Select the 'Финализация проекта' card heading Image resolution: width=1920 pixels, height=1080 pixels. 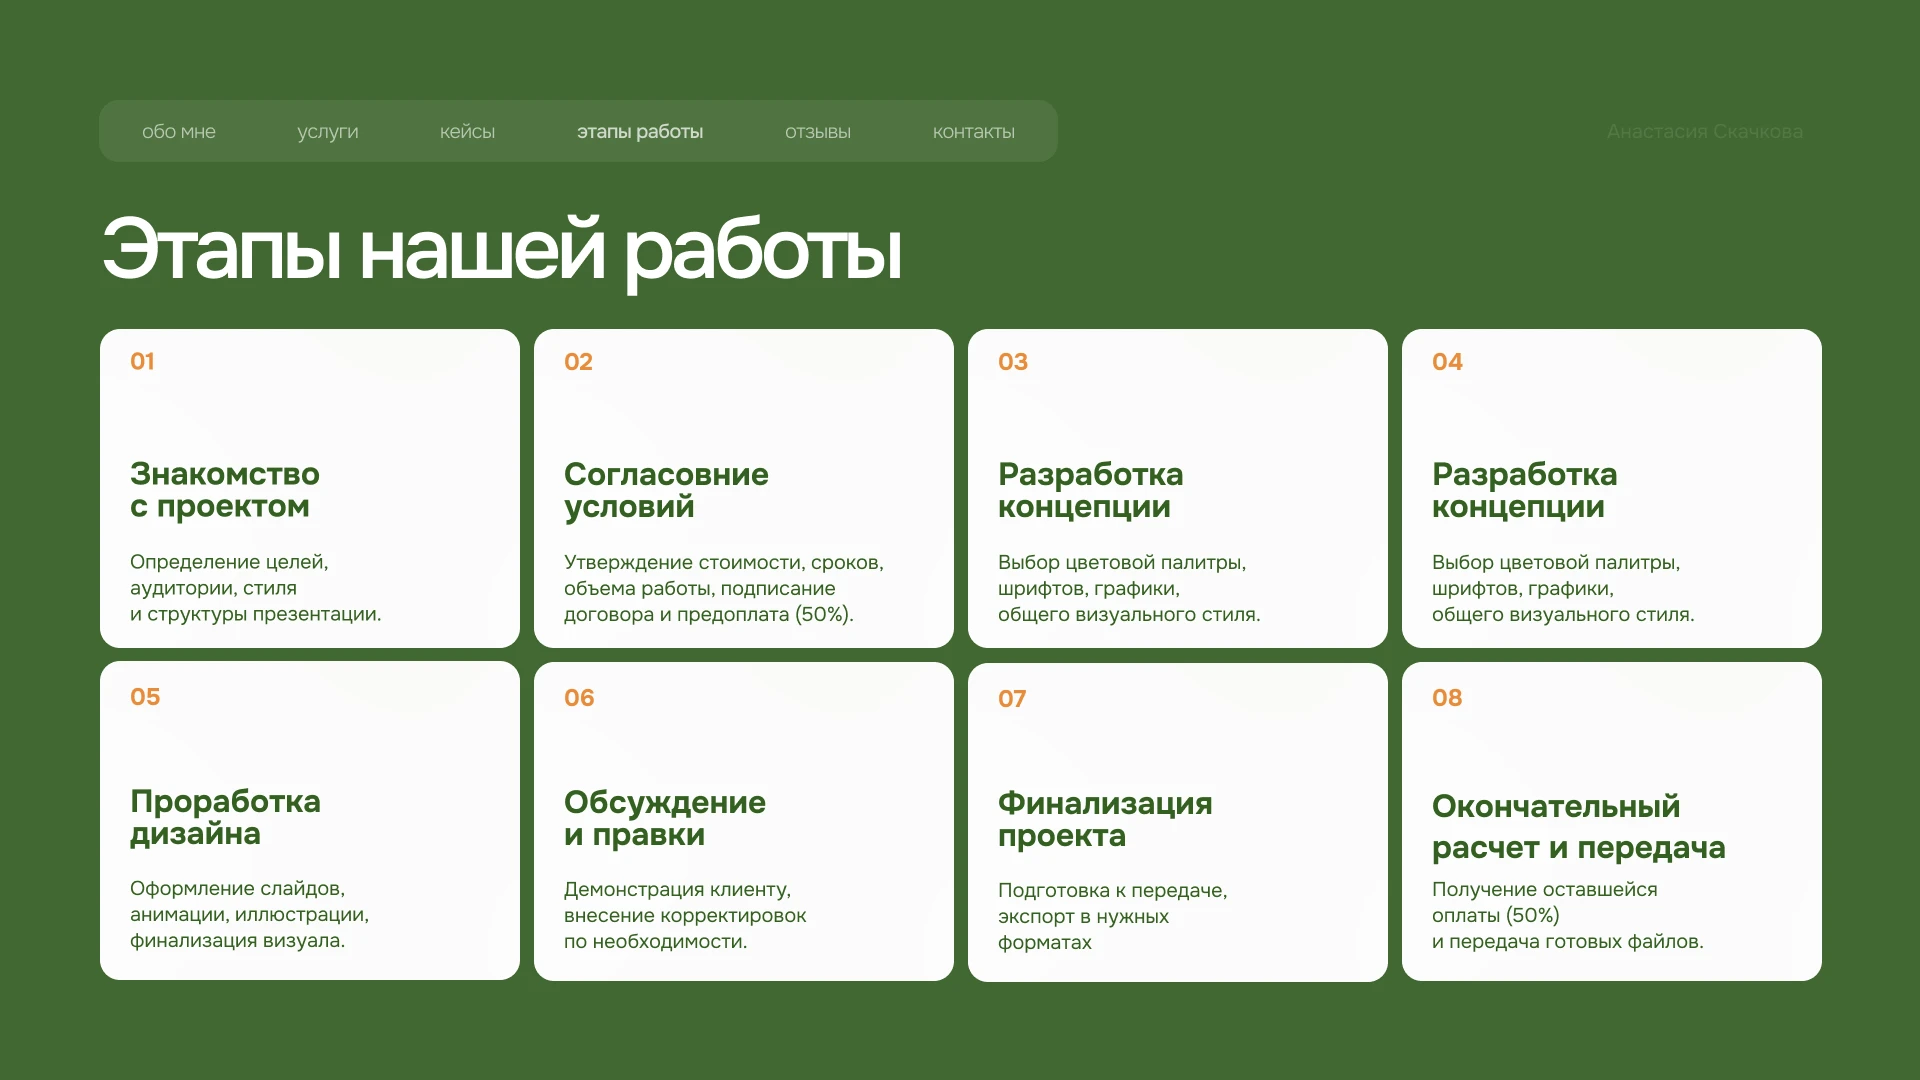pos(1104,819)
